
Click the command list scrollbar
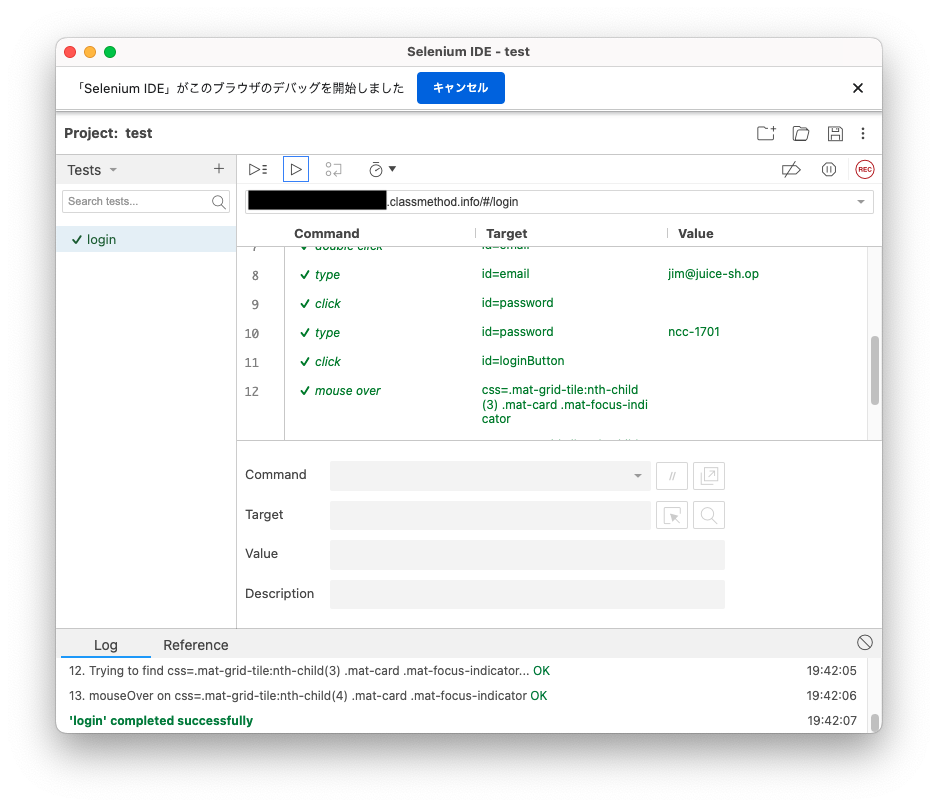(875, 371)
